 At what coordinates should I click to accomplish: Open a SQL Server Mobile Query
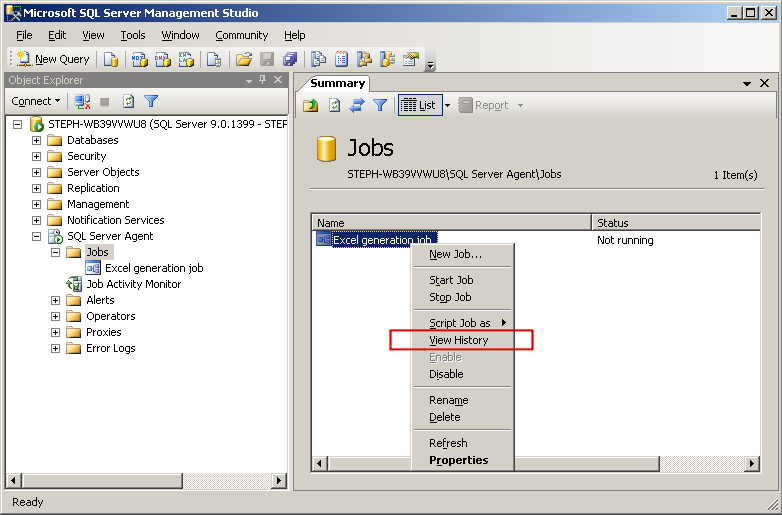point(213,59)
